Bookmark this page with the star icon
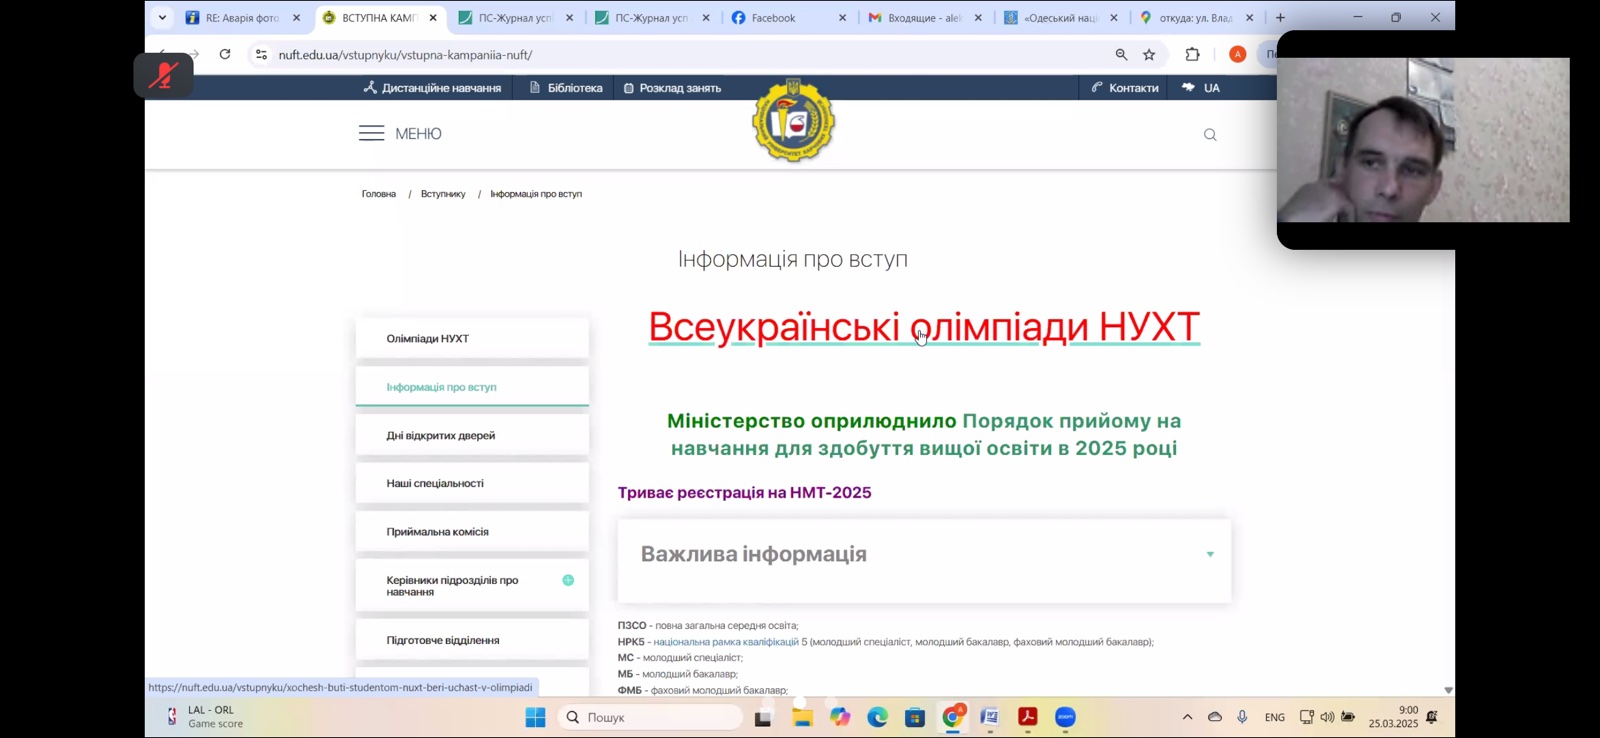The width and height of the screenshot is (1600, 738). click(1149, 55)
